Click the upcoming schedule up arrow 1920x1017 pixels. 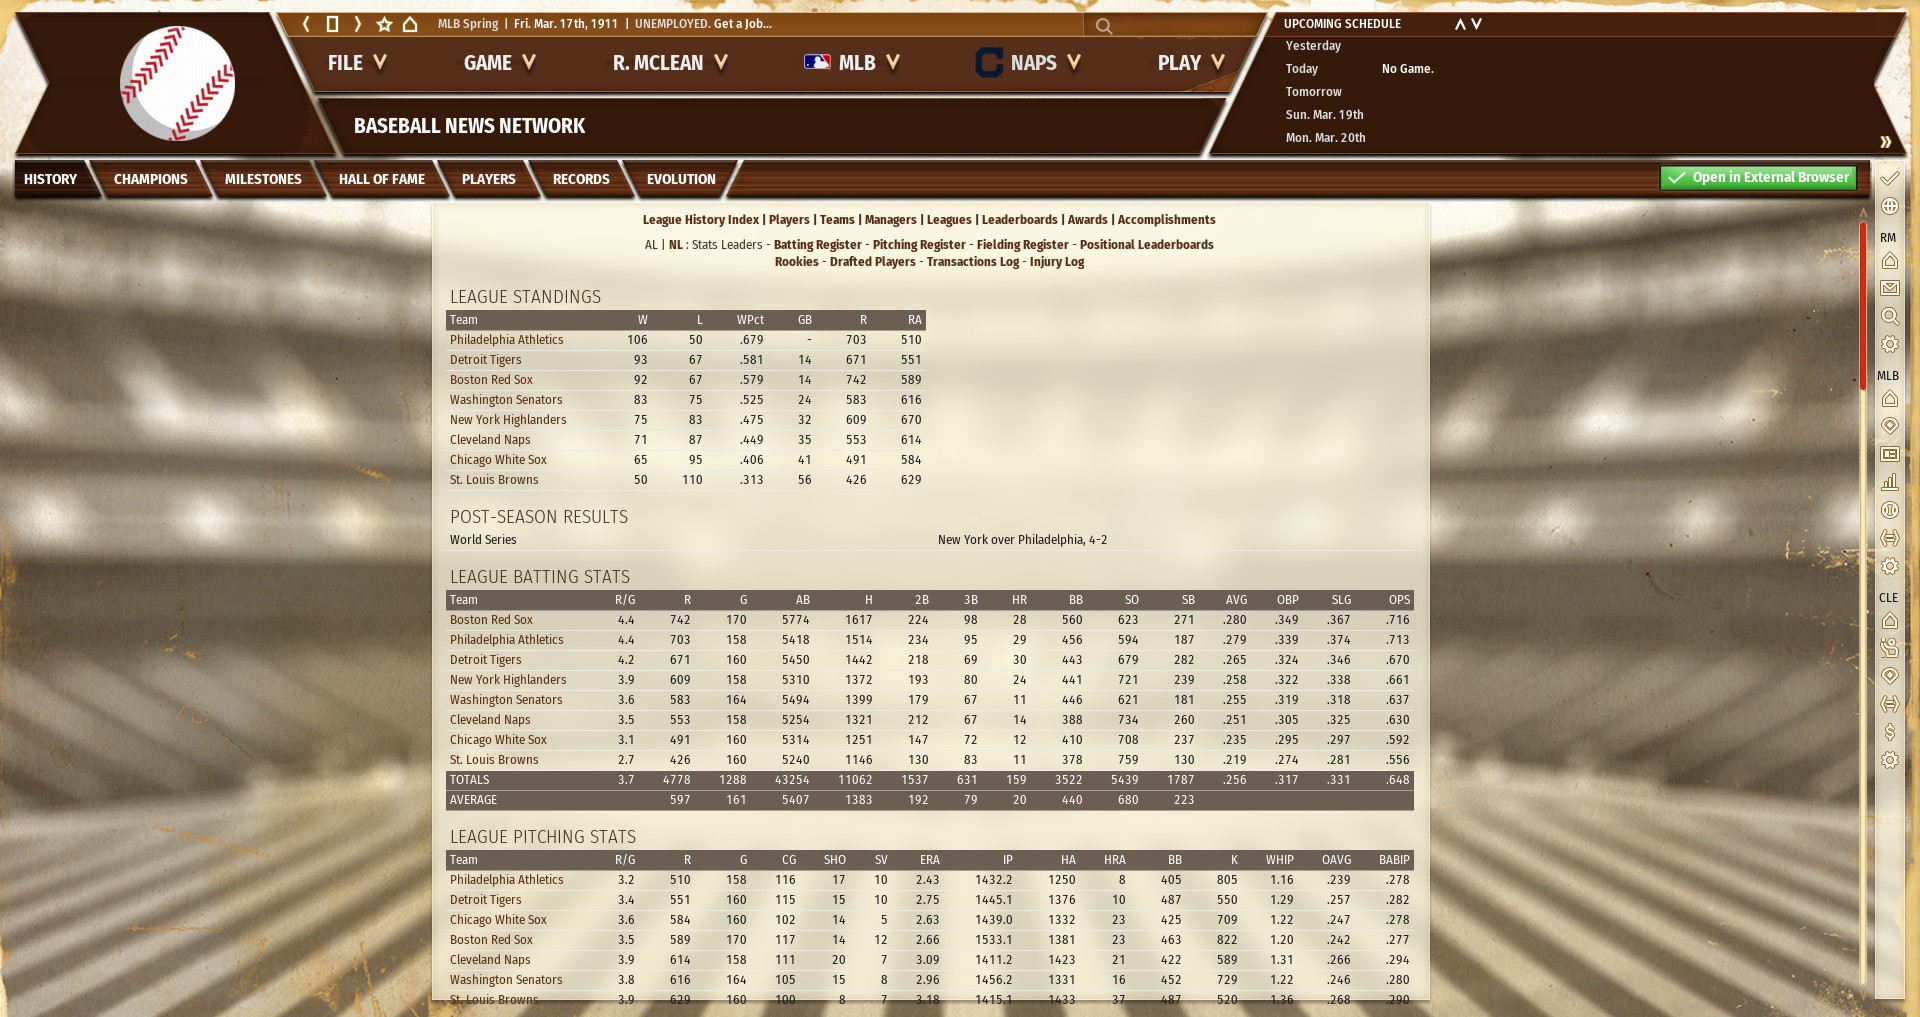click(1460, 24)
